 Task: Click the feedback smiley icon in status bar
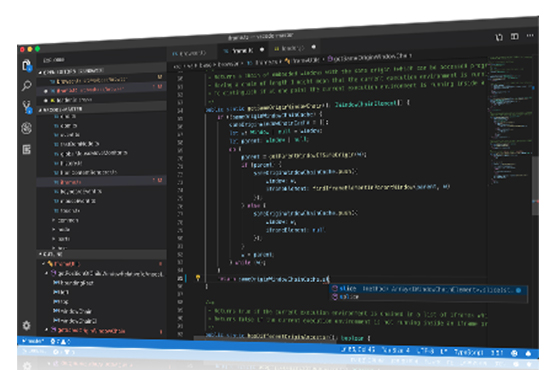pos(514,353)
